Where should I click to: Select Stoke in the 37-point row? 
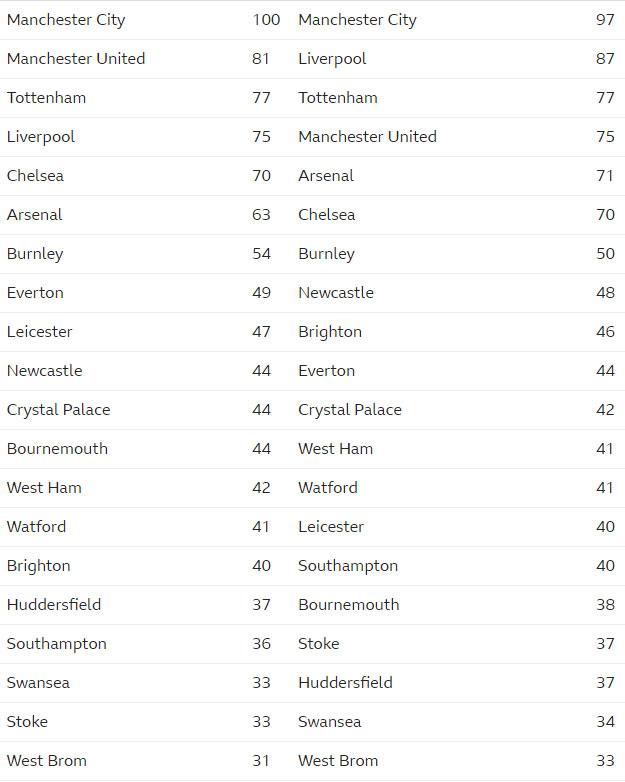coord(319,644)
